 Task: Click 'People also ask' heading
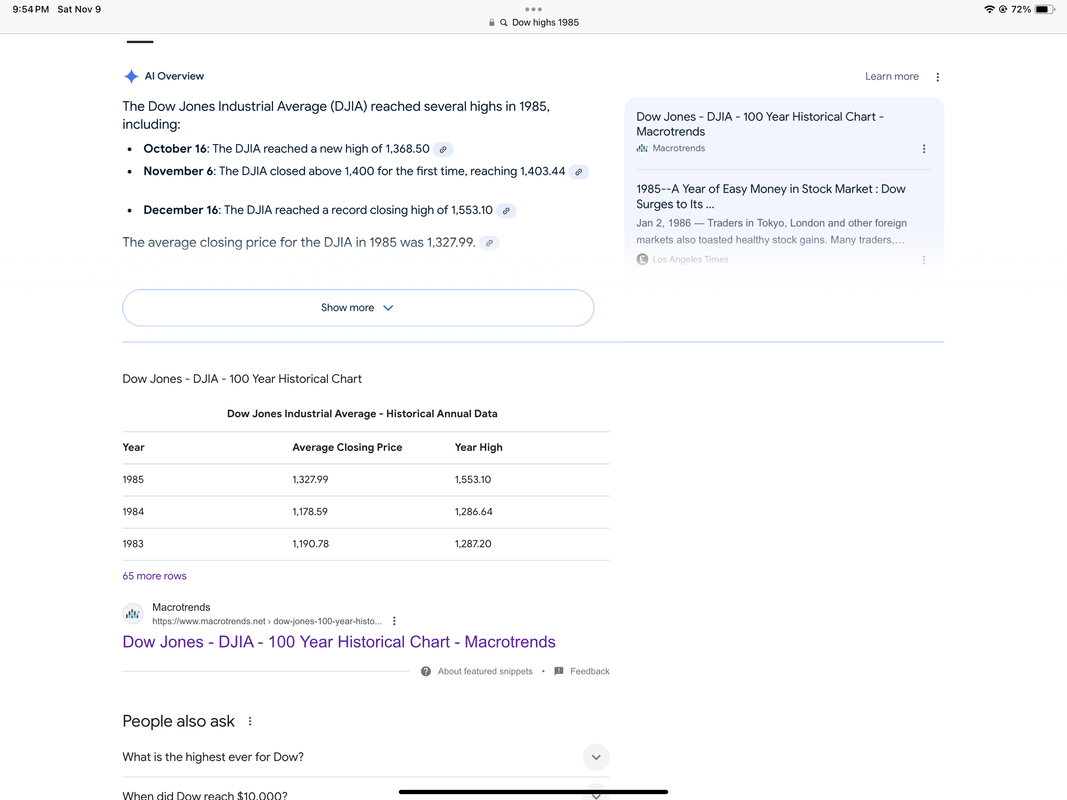pos(178,721)
